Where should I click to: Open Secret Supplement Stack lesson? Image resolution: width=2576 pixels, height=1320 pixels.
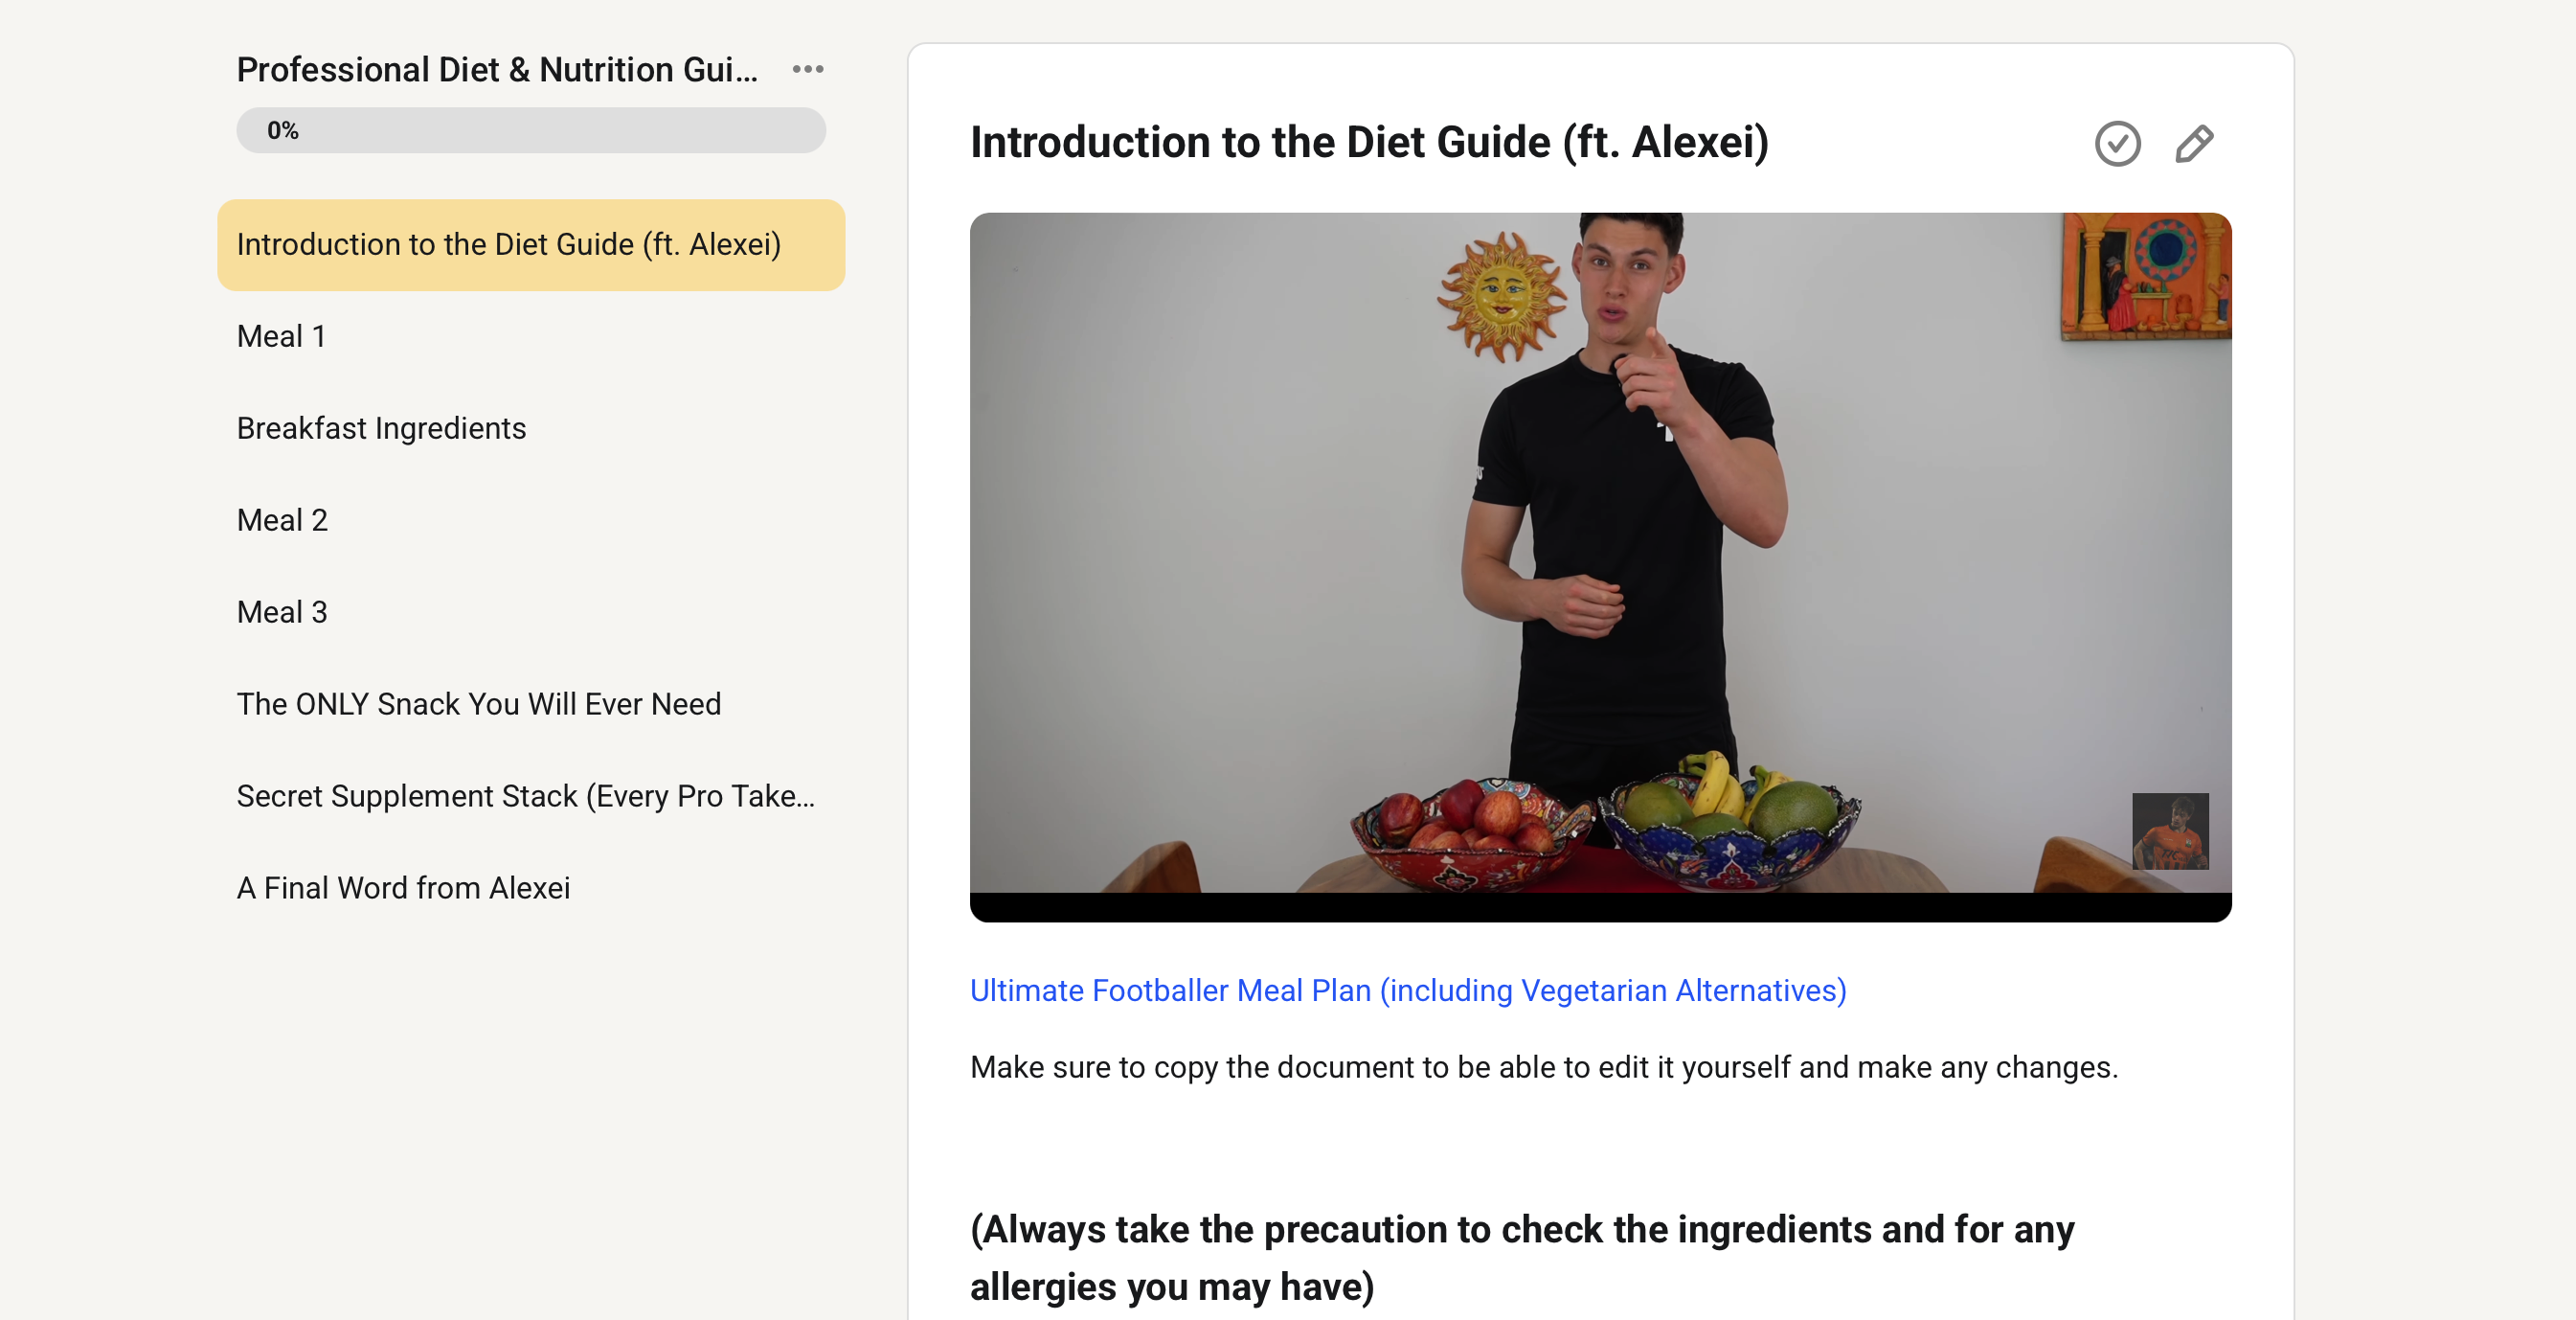pyautogui.click(x=531, y=797)
